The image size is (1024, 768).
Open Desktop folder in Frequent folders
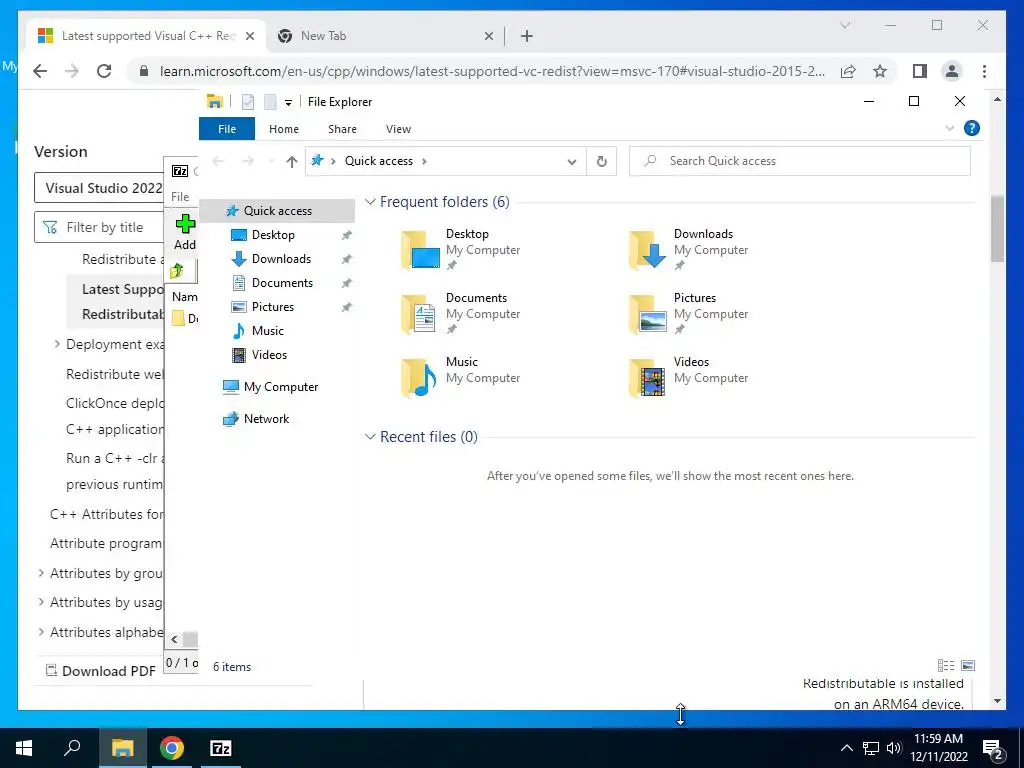(x=460, y=249)
